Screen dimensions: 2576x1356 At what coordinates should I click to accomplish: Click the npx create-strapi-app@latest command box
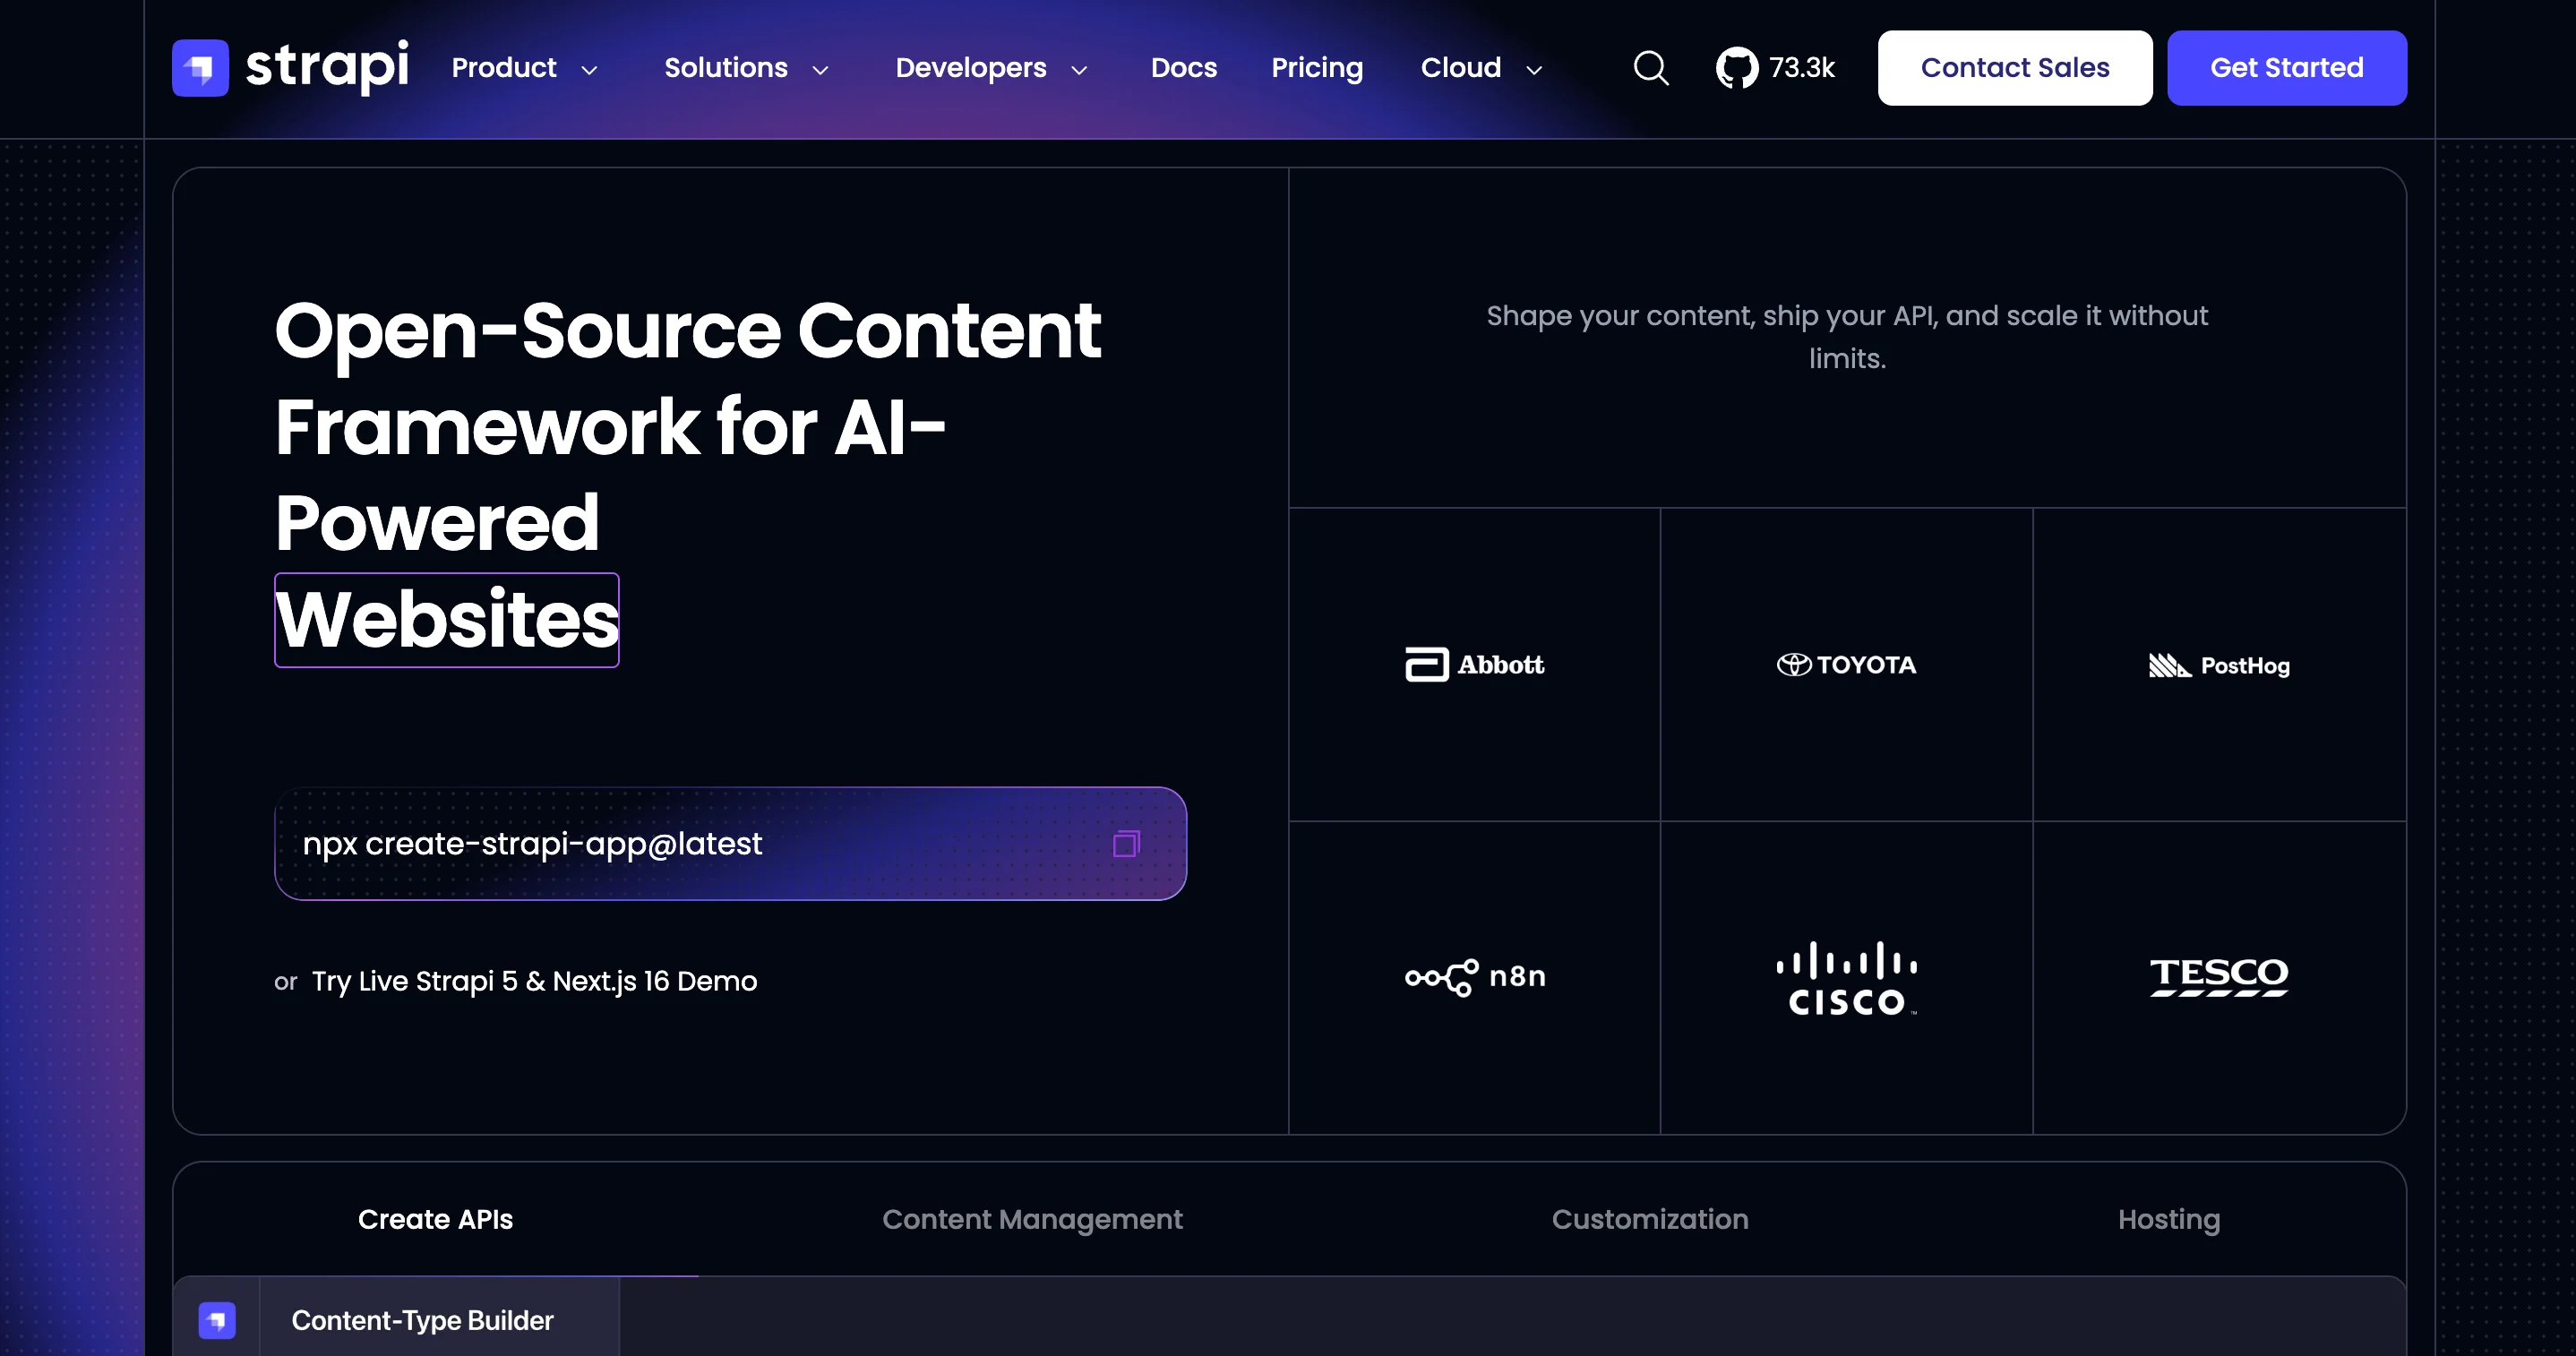coord(730,844)
